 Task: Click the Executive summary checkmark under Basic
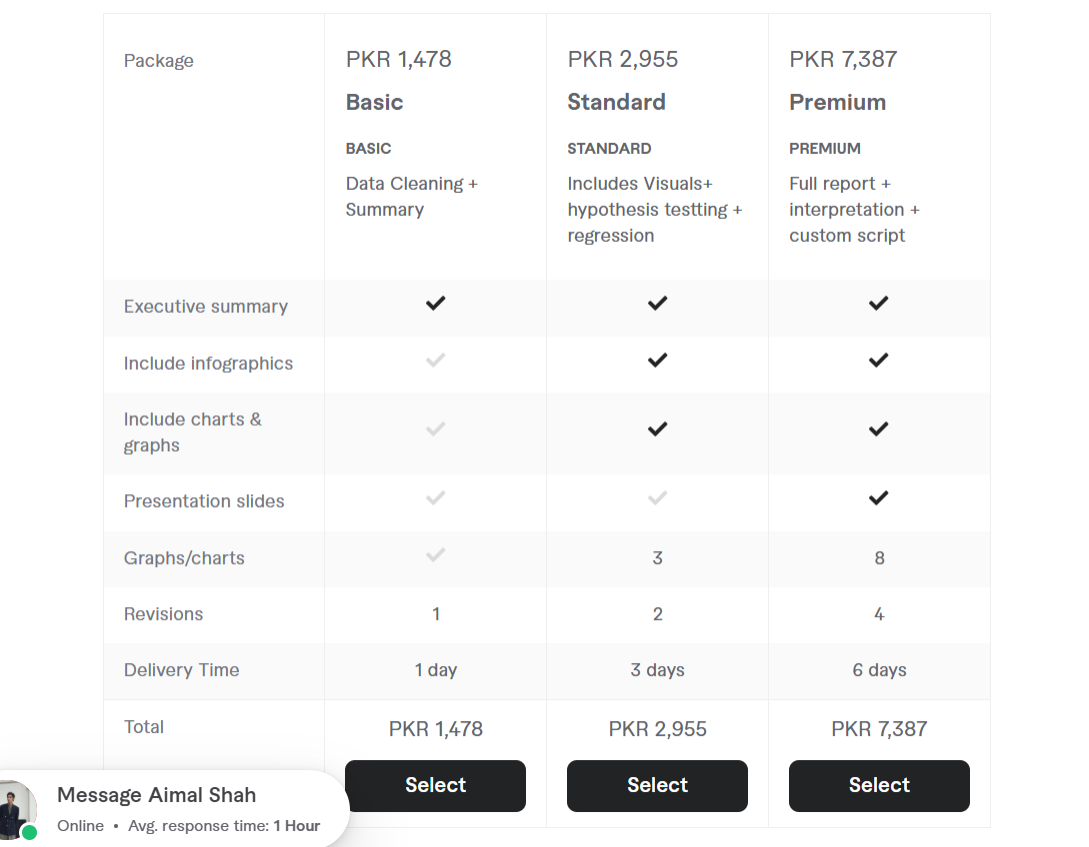[435, 303]
